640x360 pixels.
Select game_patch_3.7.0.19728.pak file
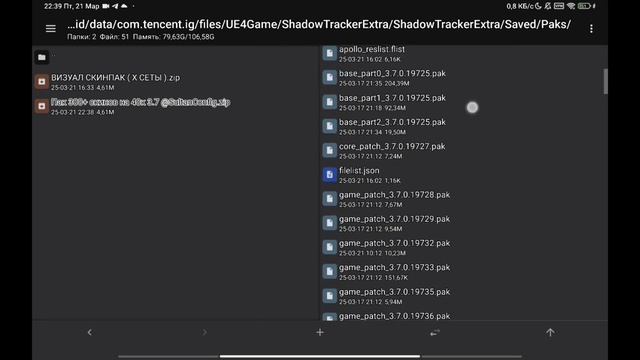(x=461, y=199)
